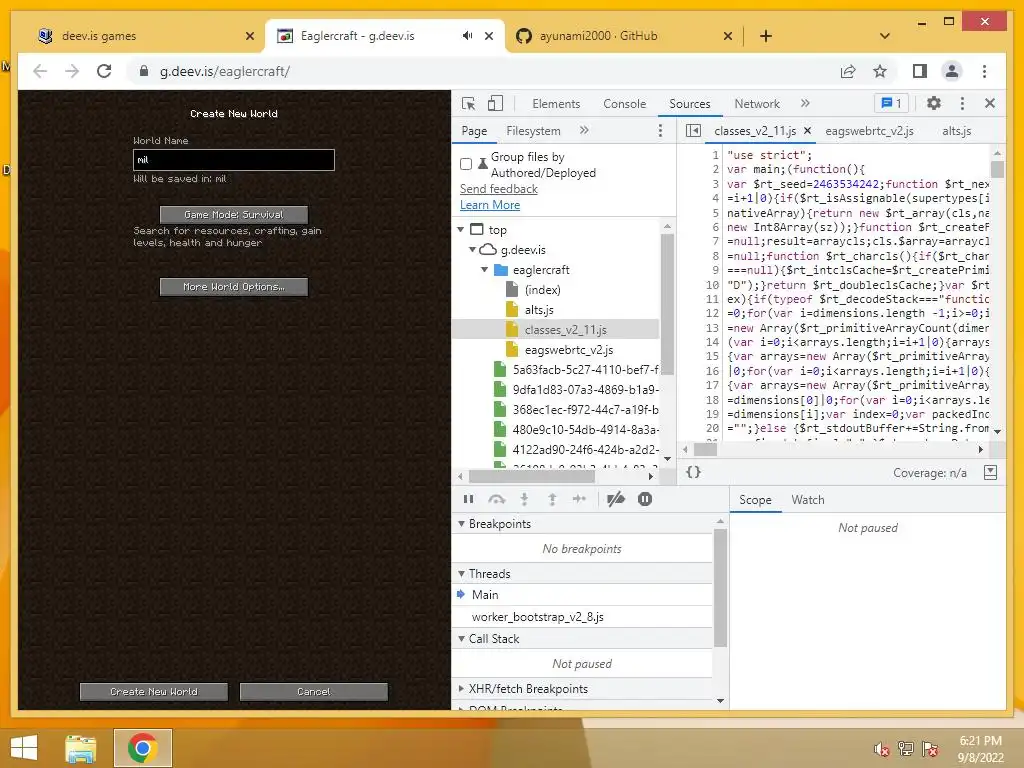Toggle the browser side panel icon
Screen dimensions: 1024x768
coord(920,71)
